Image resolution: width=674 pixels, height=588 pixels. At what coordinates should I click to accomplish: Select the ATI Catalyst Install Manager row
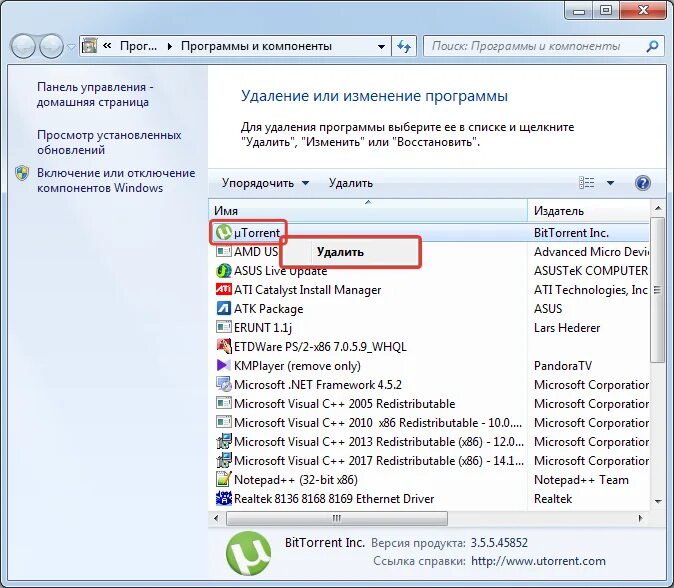point(429,290)
